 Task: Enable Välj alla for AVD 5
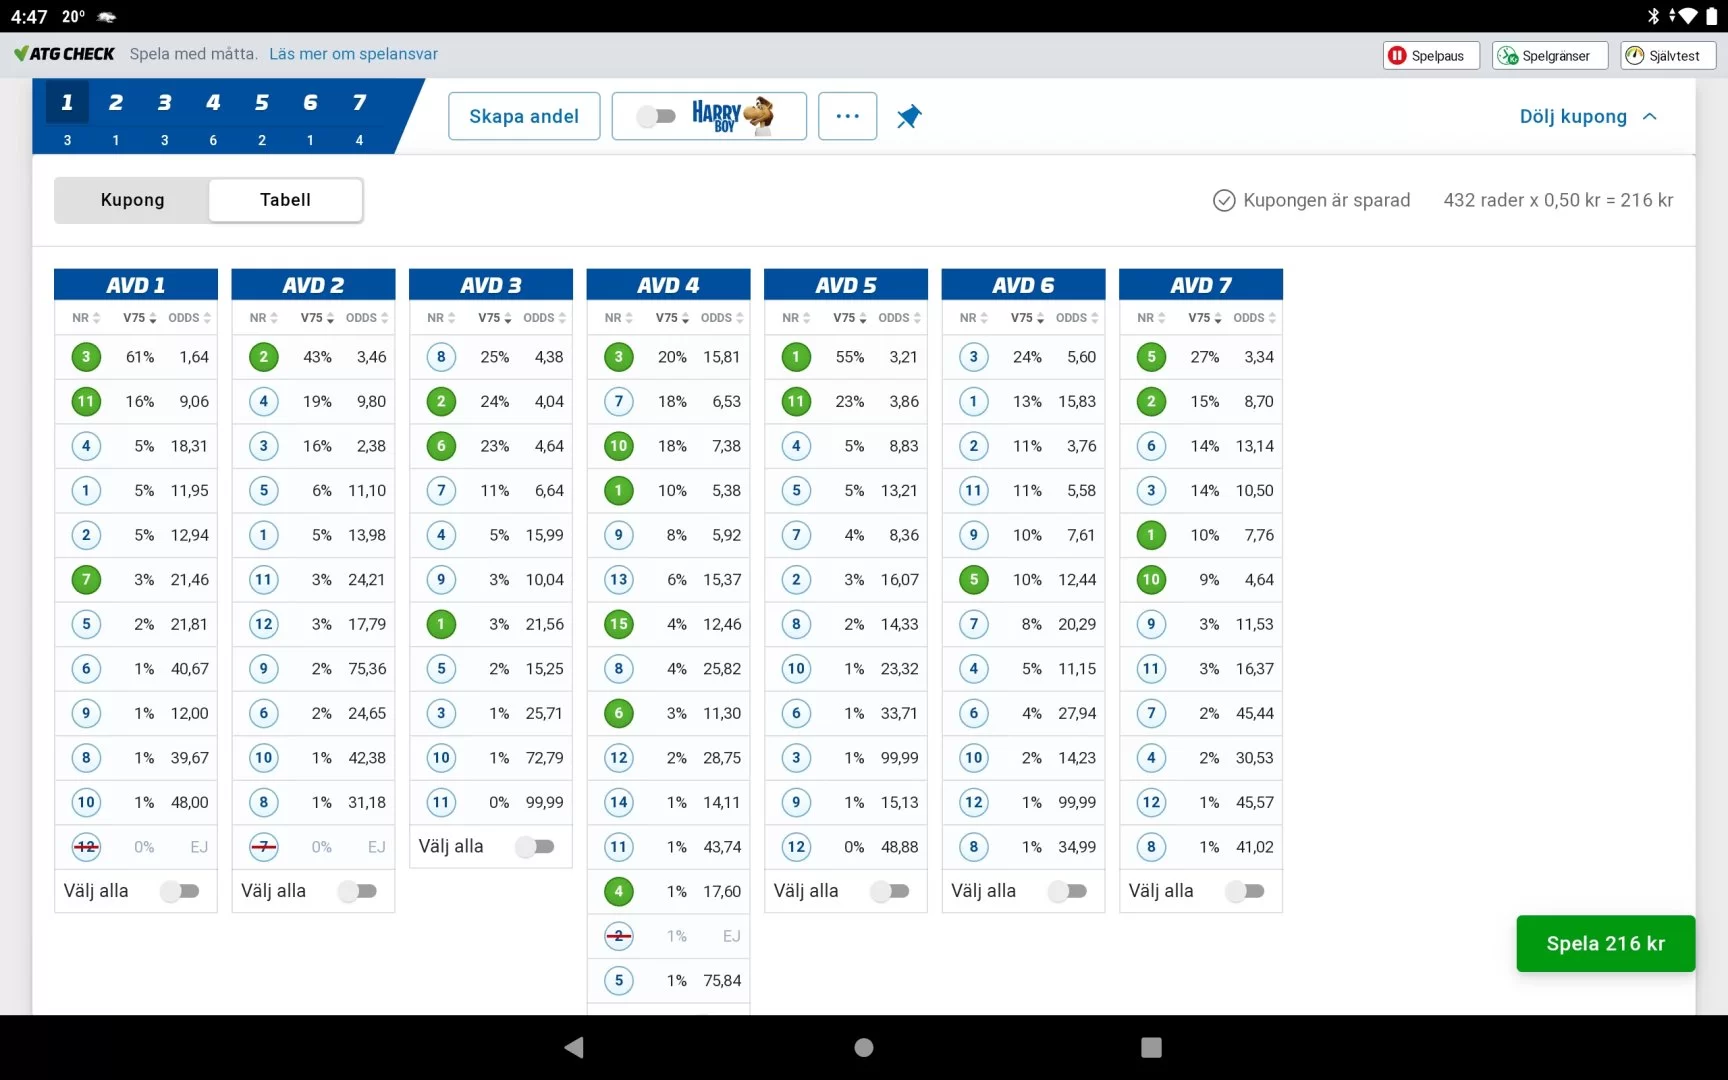(x=890, y=891)
